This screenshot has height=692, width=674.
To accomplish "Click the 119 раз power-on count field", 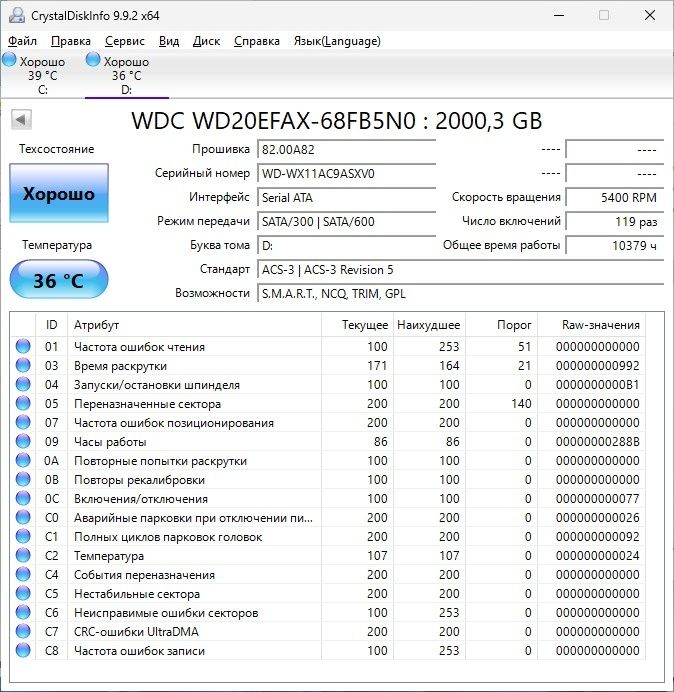I will (x=615, y=221).
